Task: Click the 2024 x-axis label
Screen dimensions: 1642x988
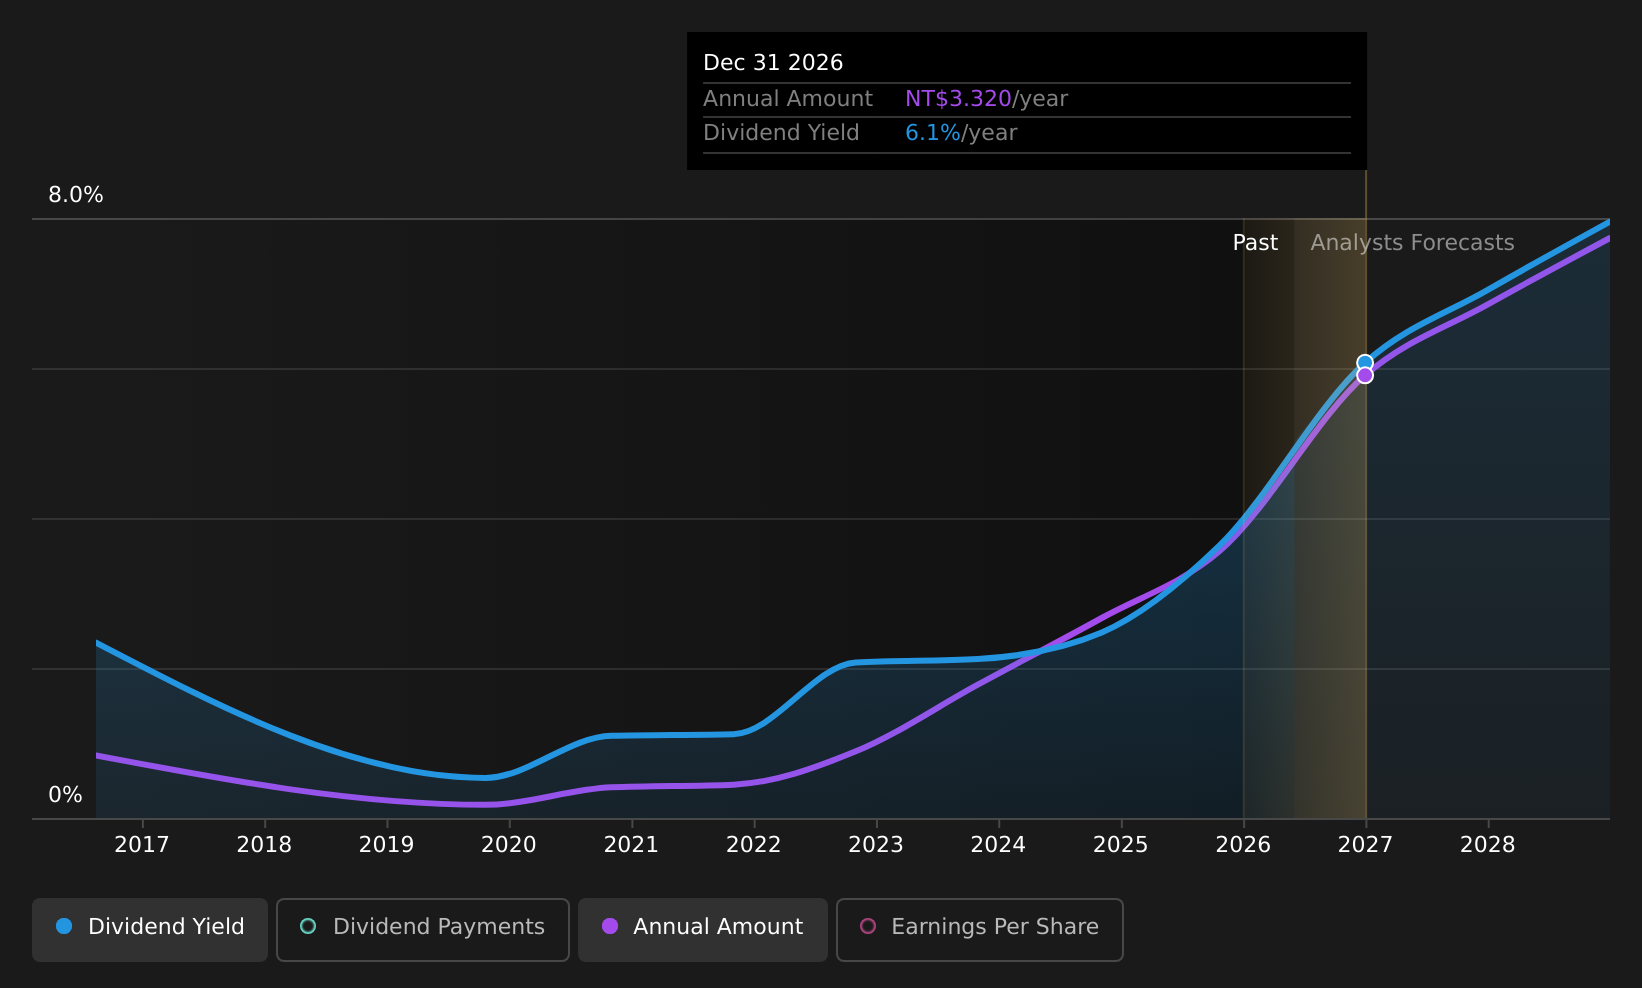Action: pyautogui.click(x=998, y=845)
